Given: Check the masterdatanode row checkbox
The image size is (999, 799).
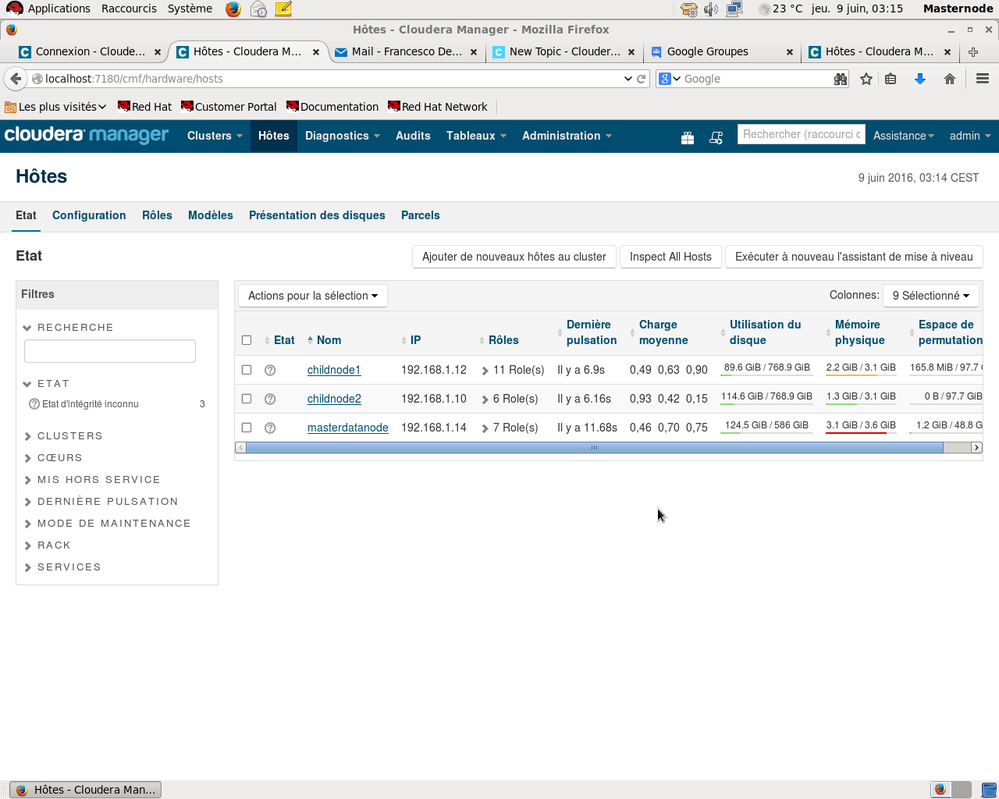Looking at the screenshot, I should [247, 428].
